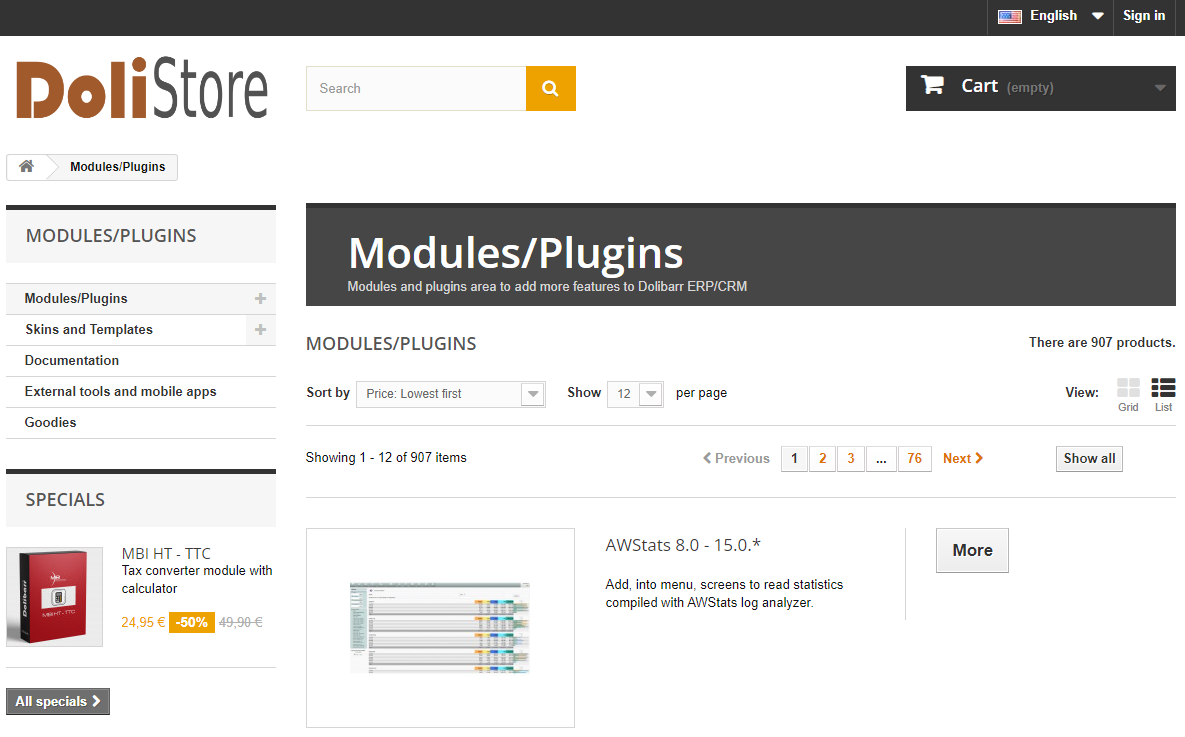Click current page number 1
The height and width of the screenshot is (737, 1185).
[794, 458]
